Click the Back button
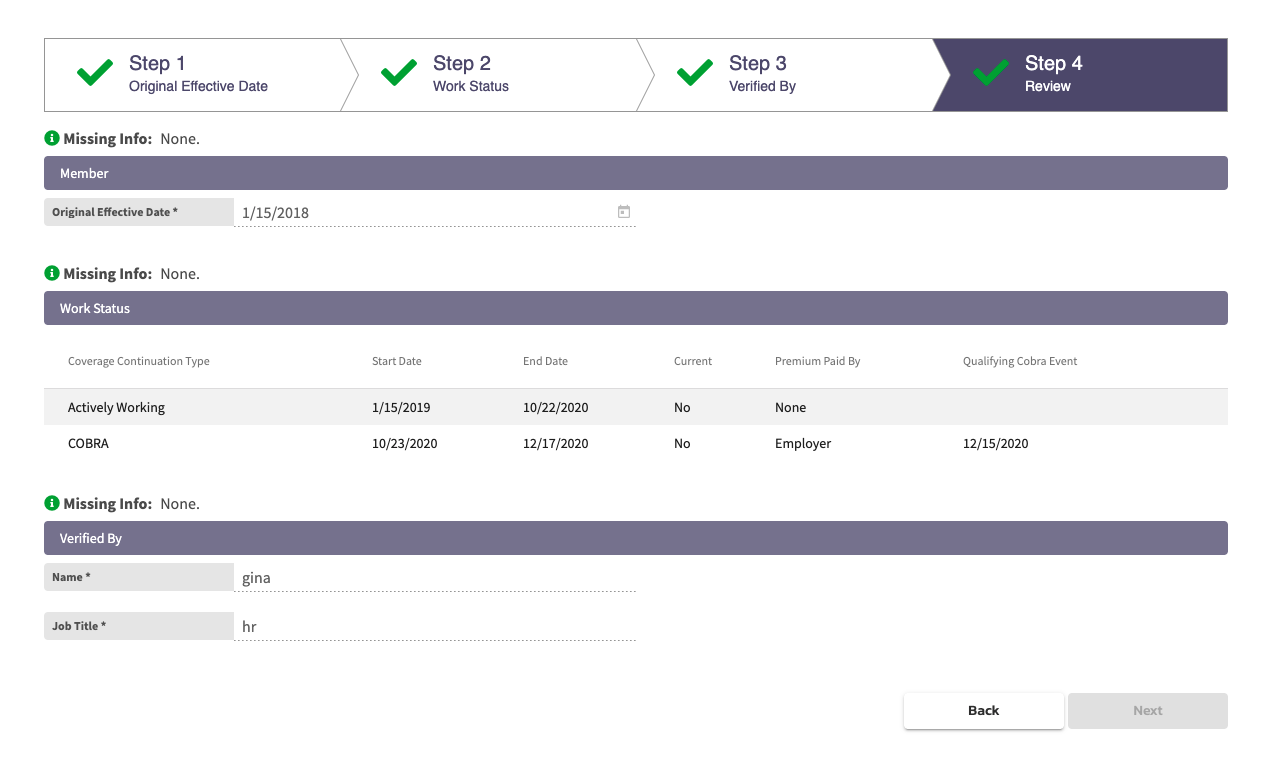This screenshot has width=1271, height=763. pos(983,710)
